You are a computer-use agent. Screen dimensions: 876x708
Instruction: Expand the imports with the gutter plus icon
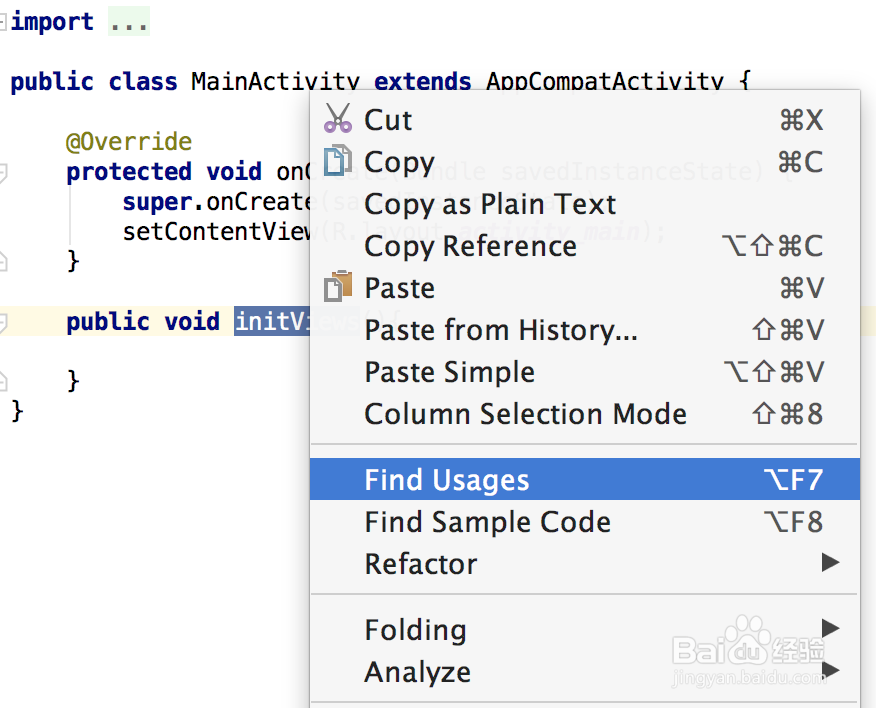point(3,22)
